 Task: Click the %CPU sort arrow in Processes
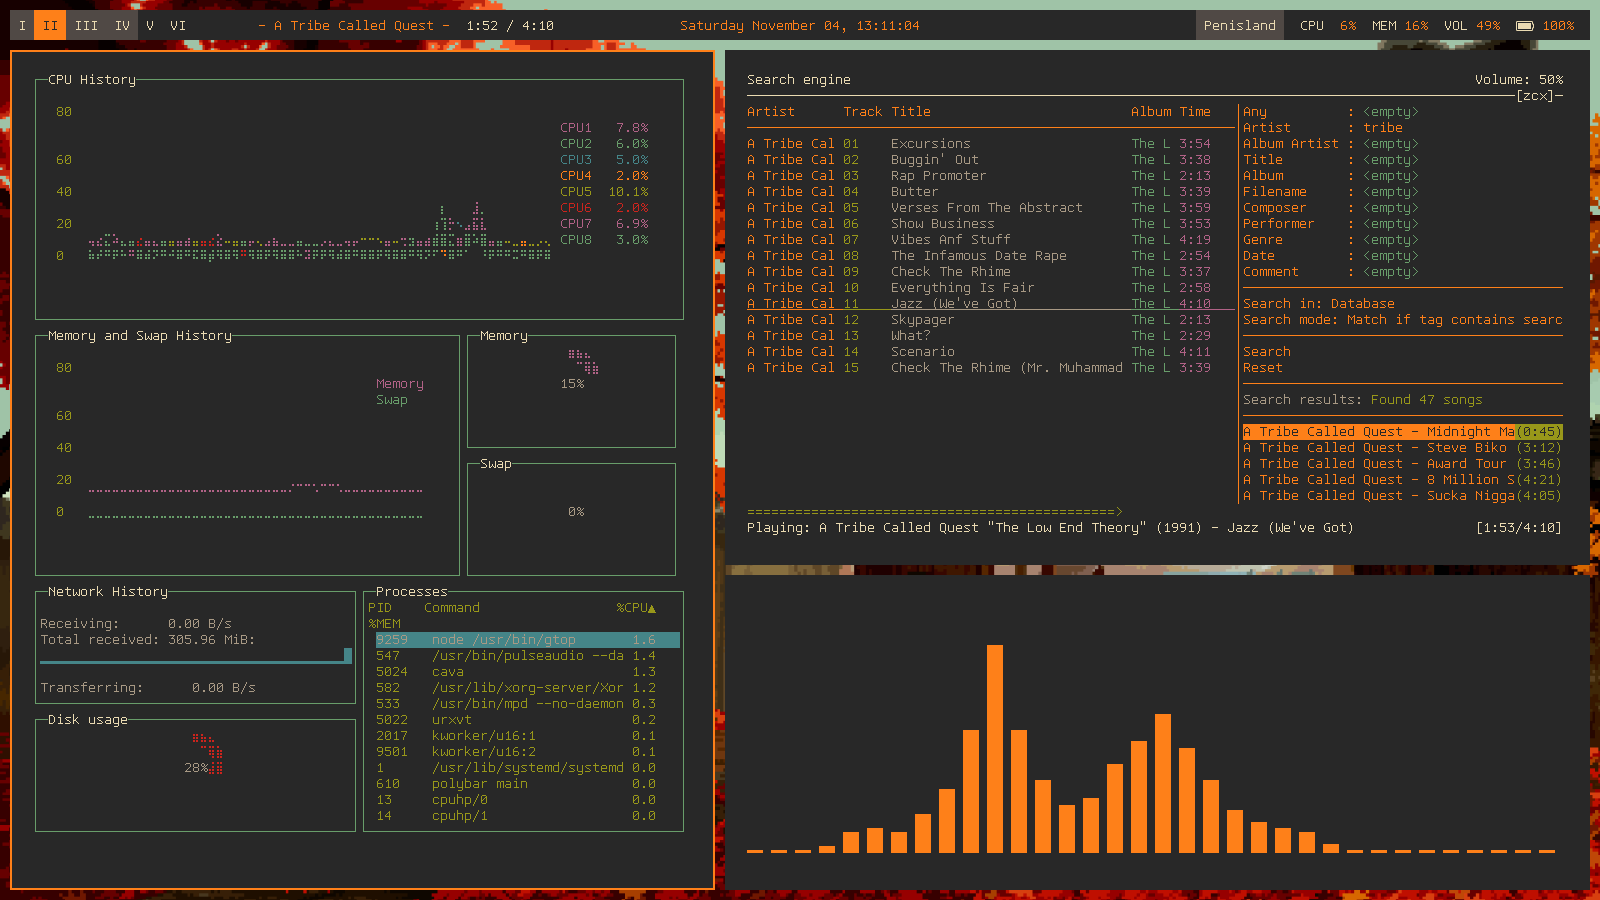[x=652, y=608]
